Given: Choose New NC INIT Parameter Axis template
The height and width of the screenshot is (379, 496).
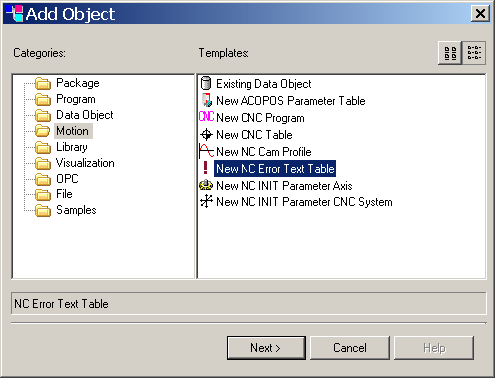Looking at the screenshot, I should pyautogui.click(x=284, y=186).
